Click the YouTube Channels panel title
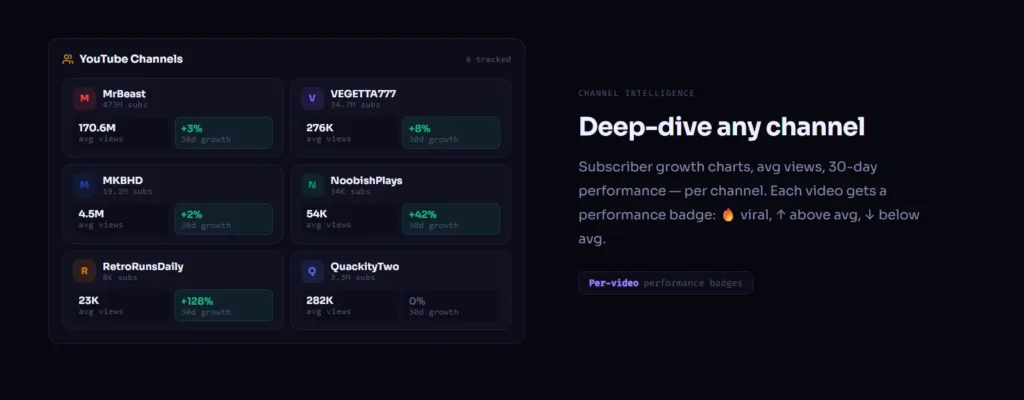The width and height of the screenshot is (1024, 400). click(131, 59)
